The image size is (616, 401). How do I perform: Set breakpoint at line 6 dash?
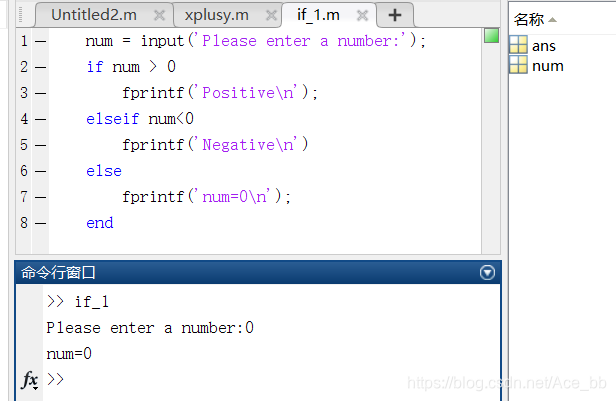[x=40, y=171]
